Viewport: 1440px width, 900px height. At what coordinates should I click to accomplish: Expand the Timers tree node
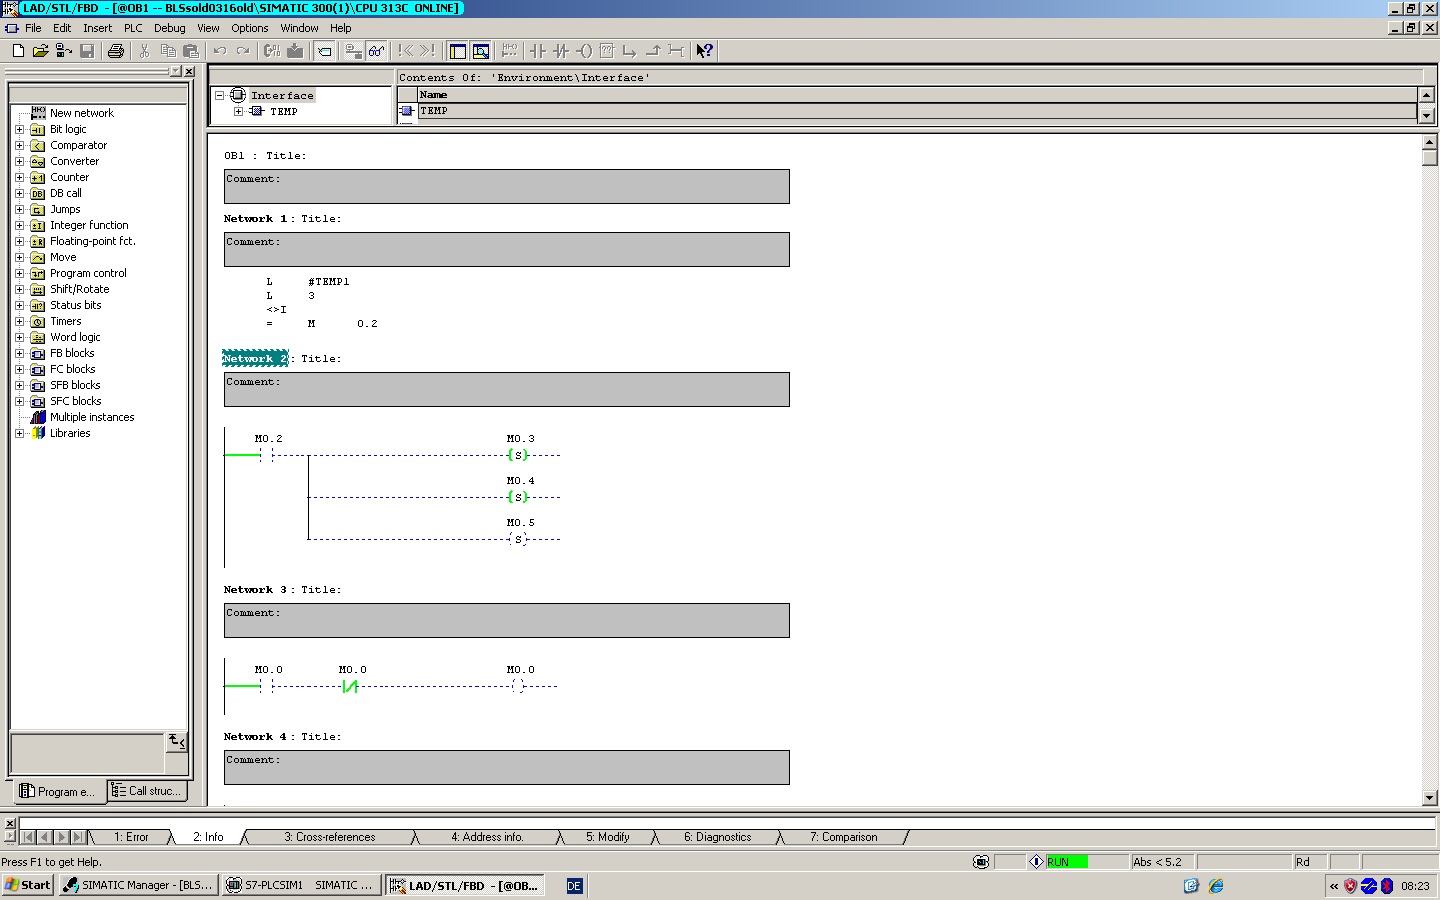coord(19,321)
